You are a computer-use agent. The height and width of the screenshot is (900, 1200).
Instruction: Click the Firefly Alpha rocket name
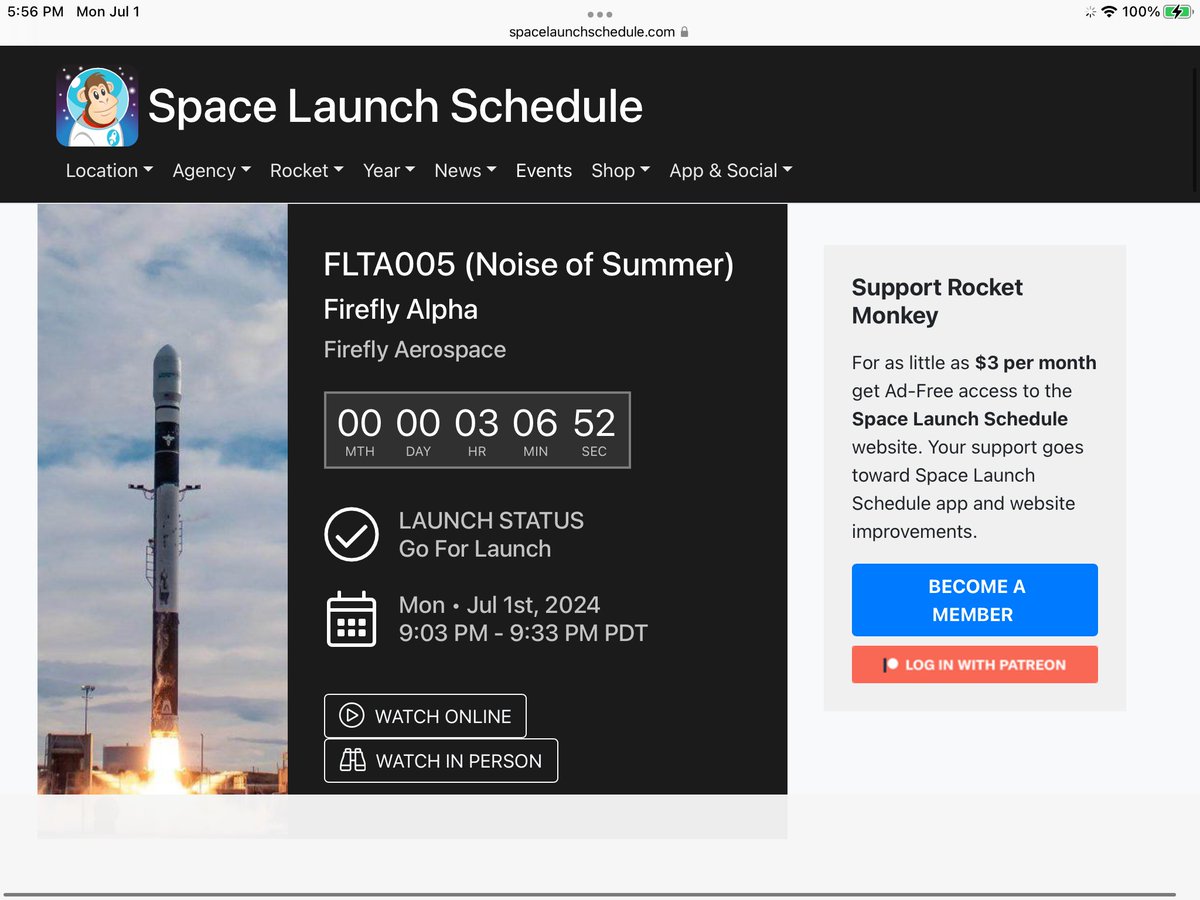coord(401,309)
